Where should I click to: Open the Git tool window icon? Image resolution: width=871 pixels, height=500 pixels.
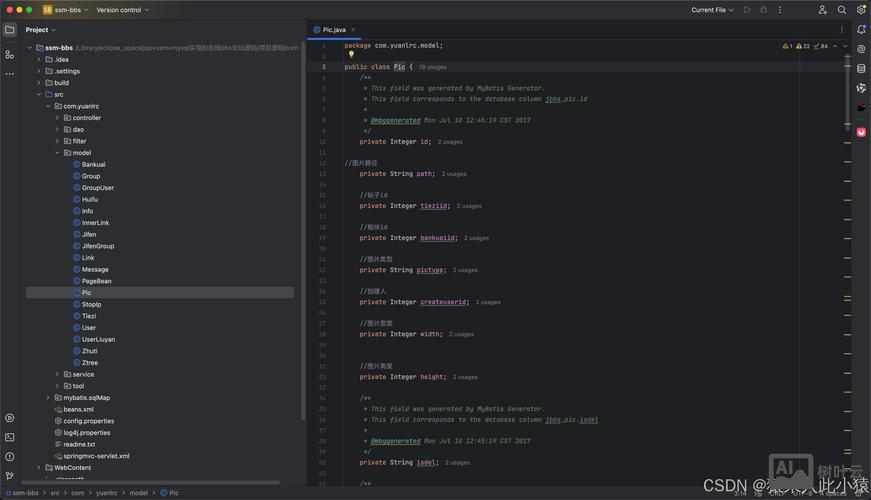(10, 476)
